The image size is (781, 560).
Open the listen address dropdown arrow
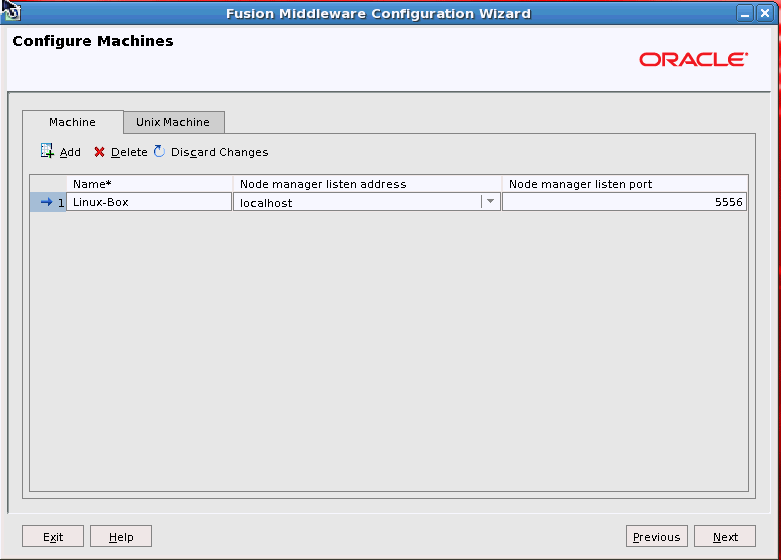pyautogui.click(x=490, y=201)
